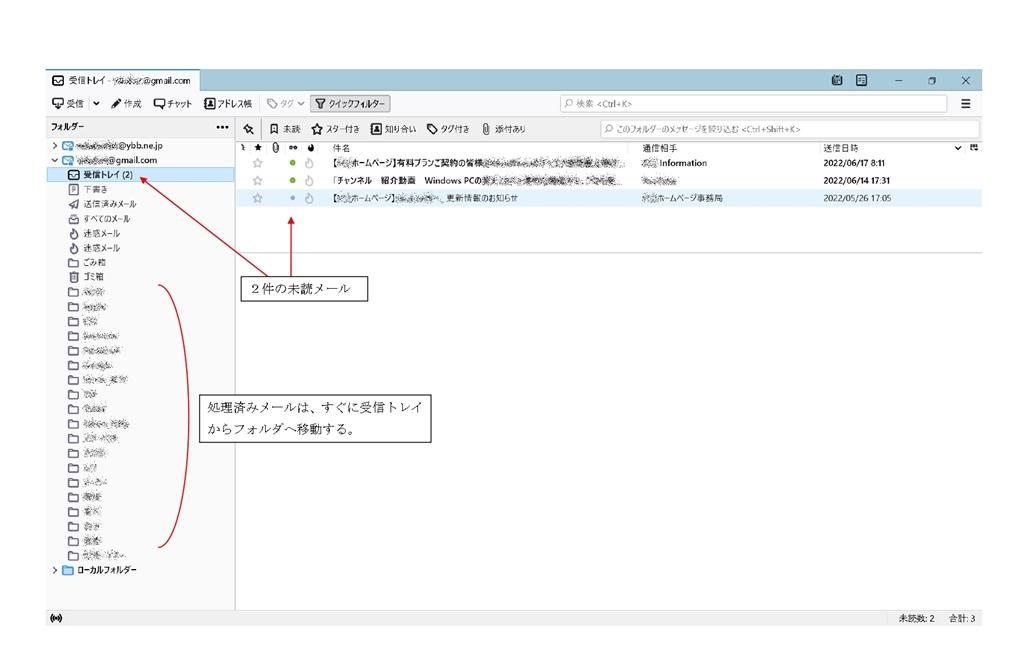Click the global search box 検索 <Ctrl+K>

tap(754, 103)
